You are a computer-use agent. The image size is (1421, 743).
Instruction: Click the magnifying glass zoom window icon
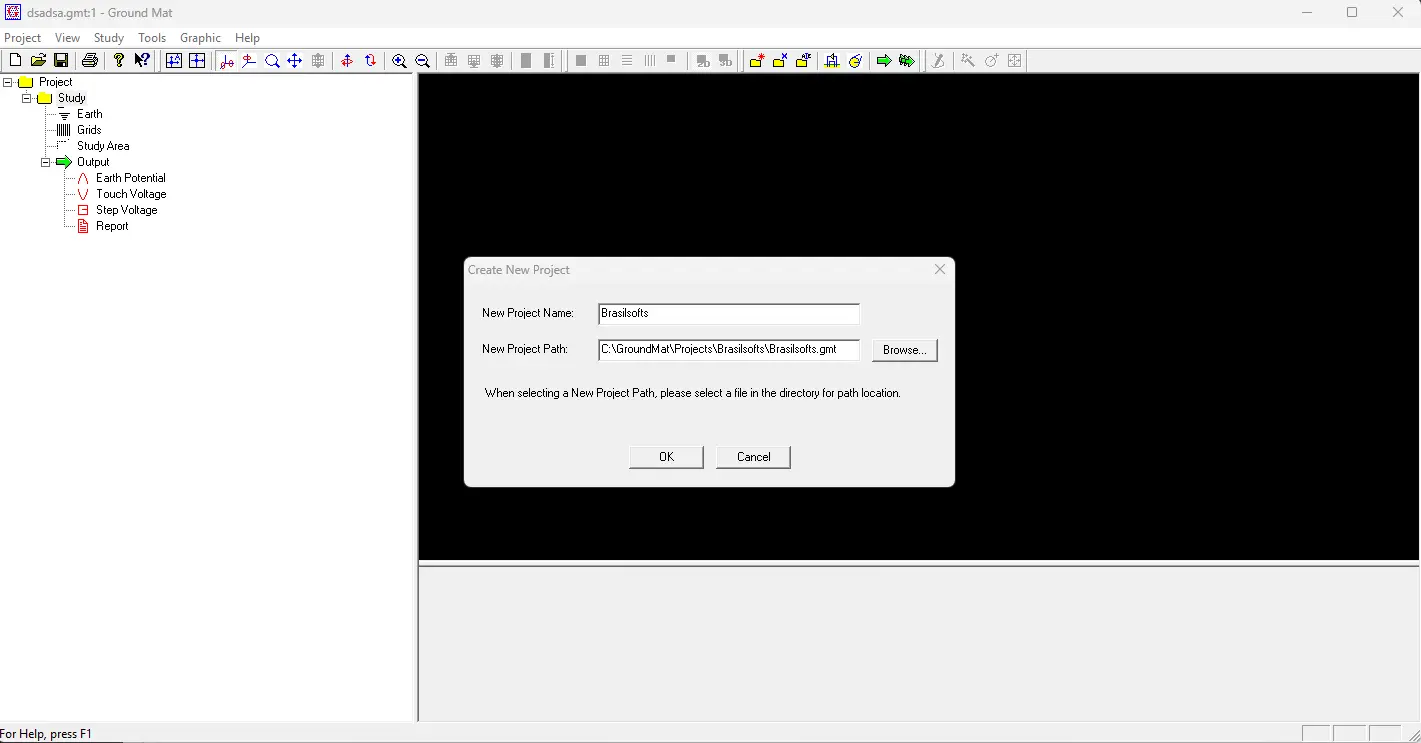pyautogui.click(x=272, y=61)
